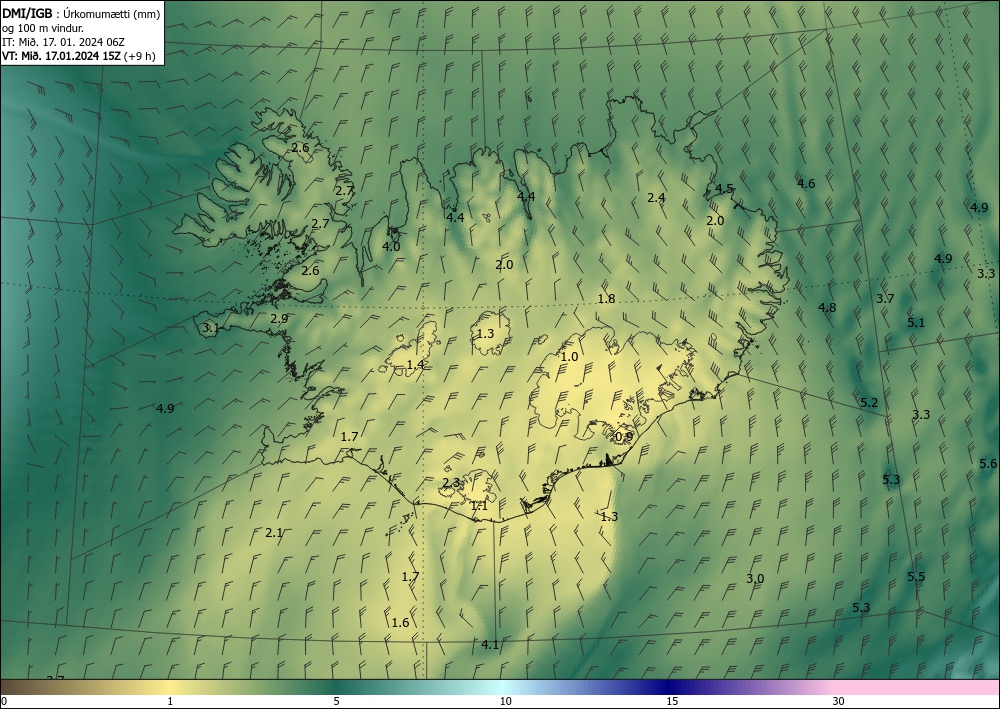Click the "1" label under the color scale
The width and height of the screenshot is (1000, 709).
click(x=170, y=702)
